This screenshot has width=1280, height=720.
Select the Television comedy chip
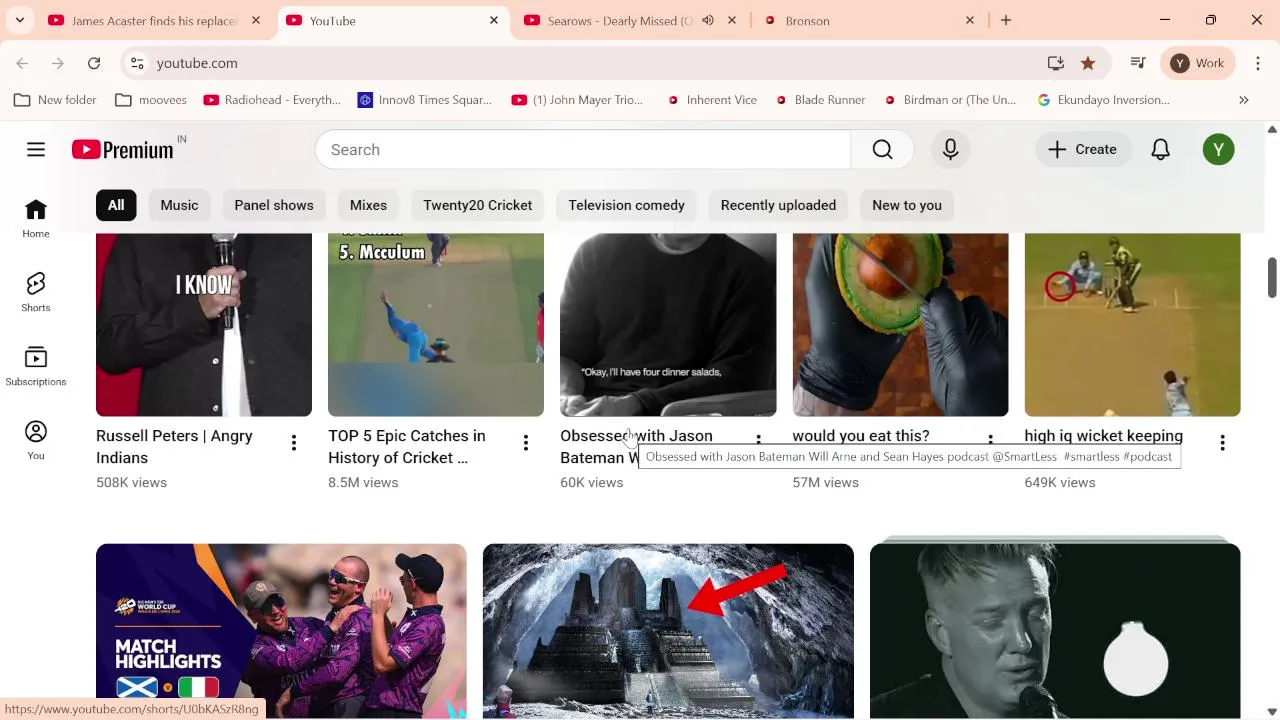627,205
